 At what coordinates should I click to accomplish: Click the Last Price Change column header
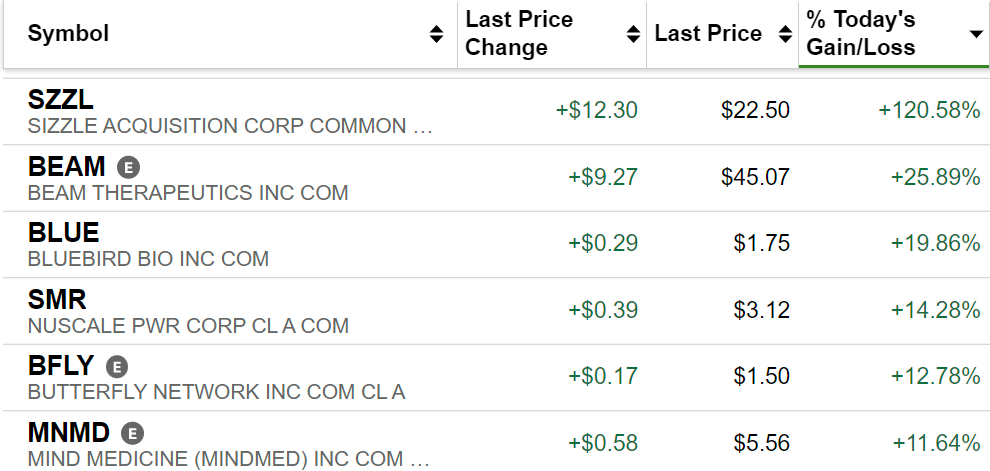tap(519, 34)
